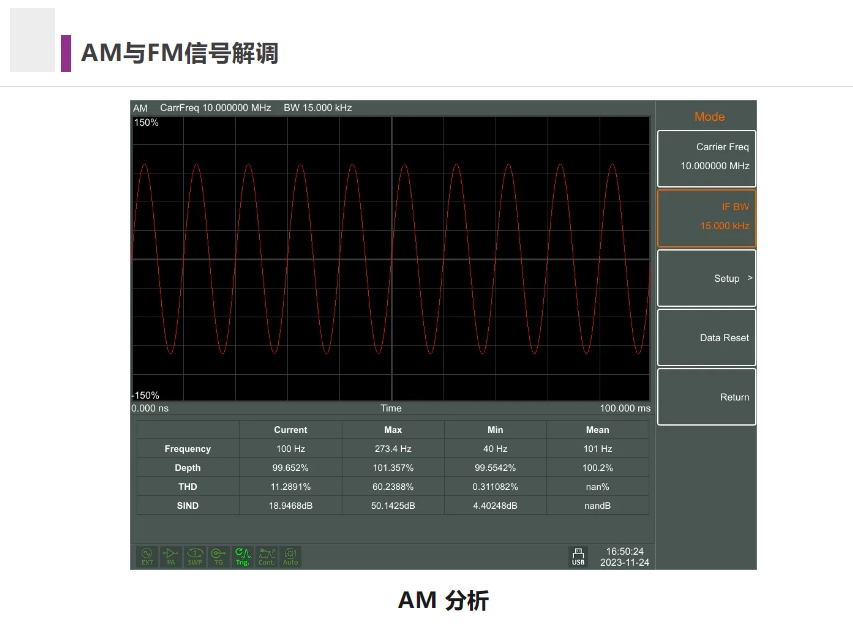Click the THD Max value 60.2388%
The height and width of the screenshot is (624, 853).
click(x=393, y=487)
